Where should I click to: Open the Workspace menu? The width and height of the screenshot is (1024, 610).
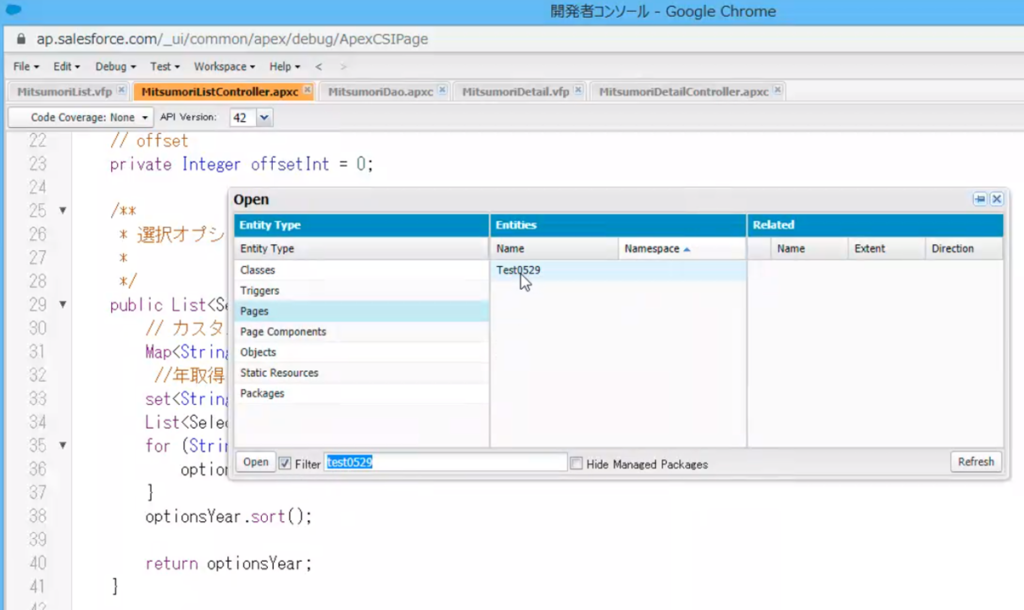pos(224,67)
